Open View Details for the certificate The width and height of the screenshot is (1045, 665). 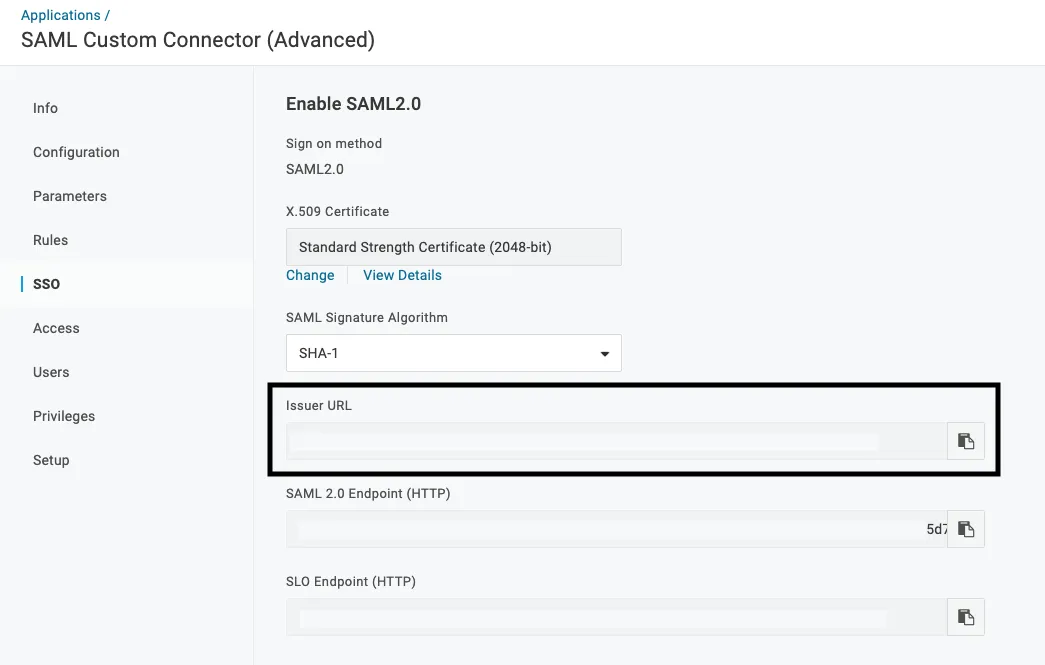(402, 275)
